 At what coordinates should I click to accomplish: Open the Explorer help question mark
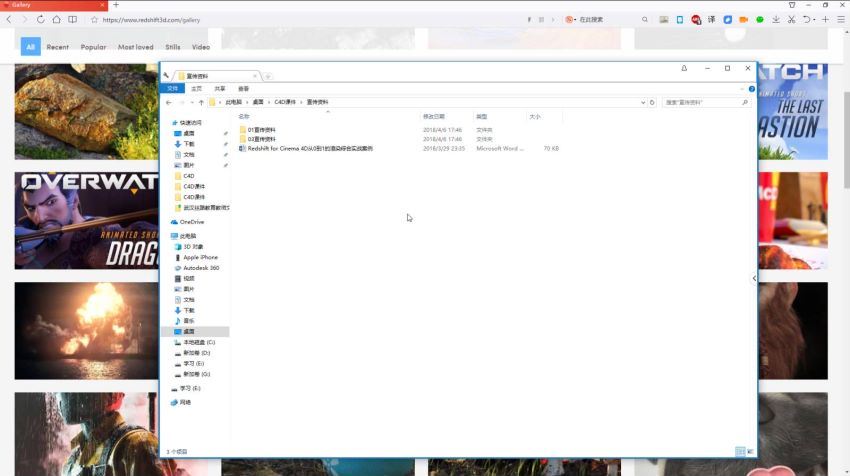[751, 89]
